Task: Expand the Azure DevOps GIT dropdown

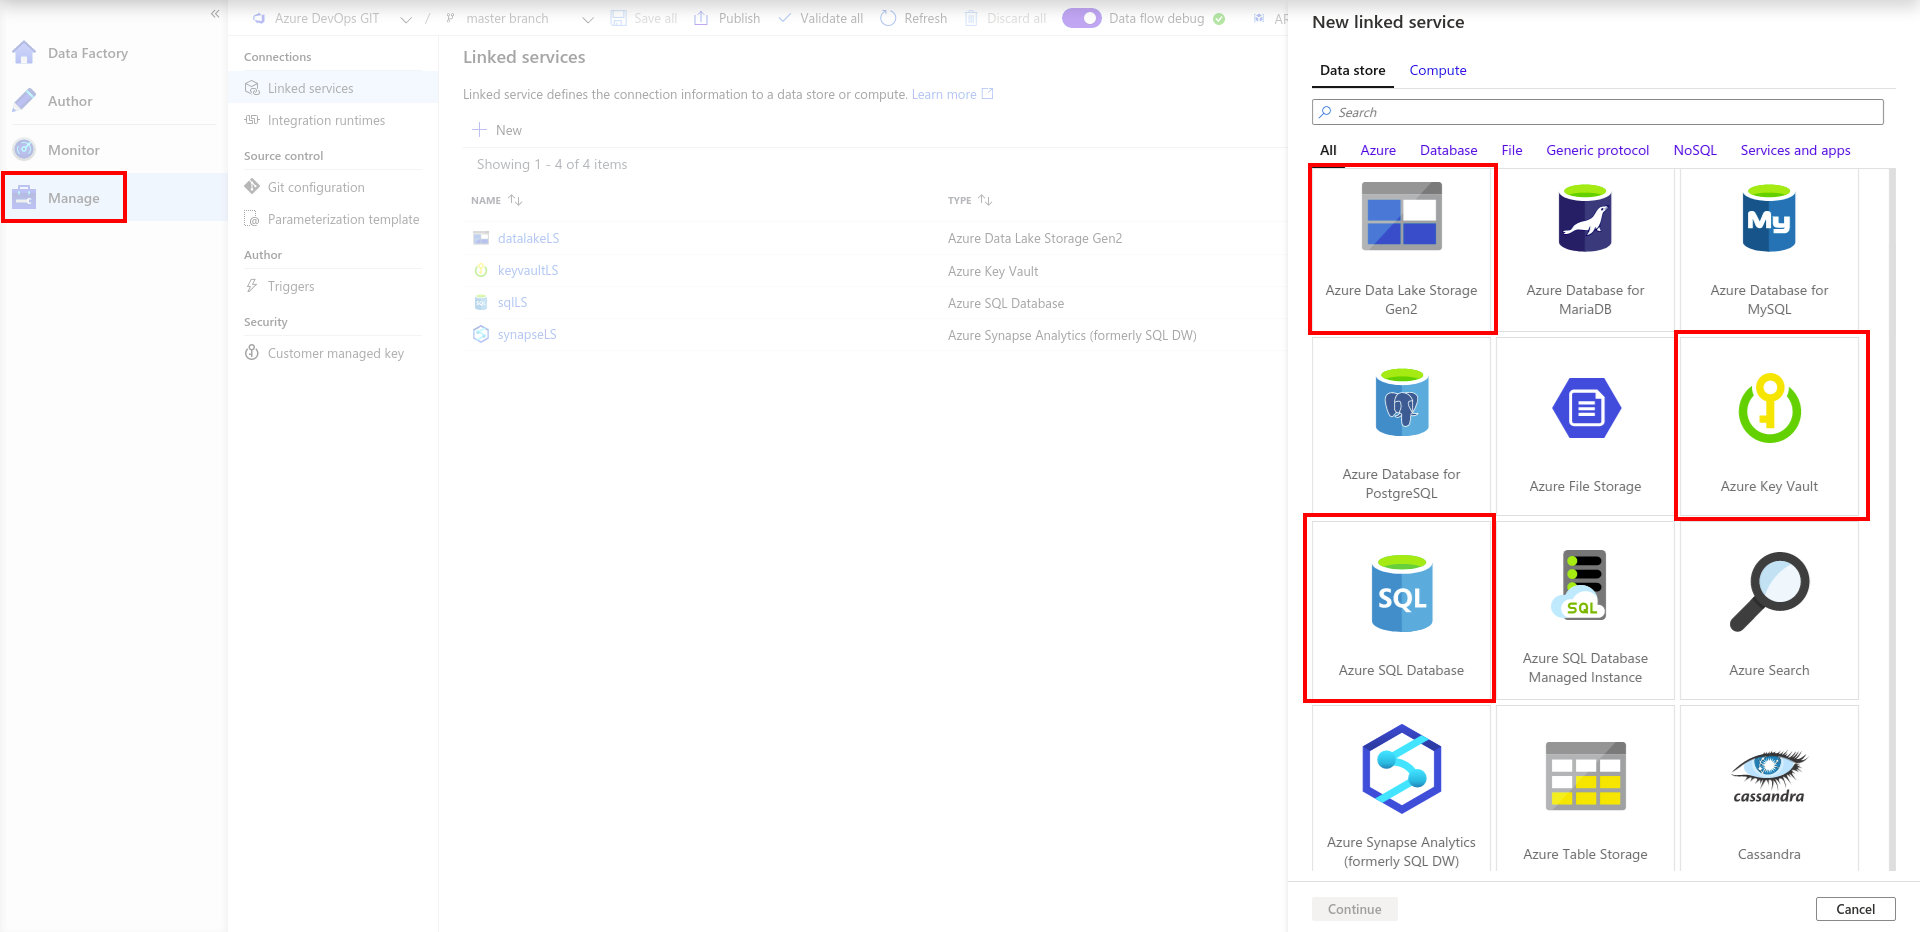Action: (406, 19)
